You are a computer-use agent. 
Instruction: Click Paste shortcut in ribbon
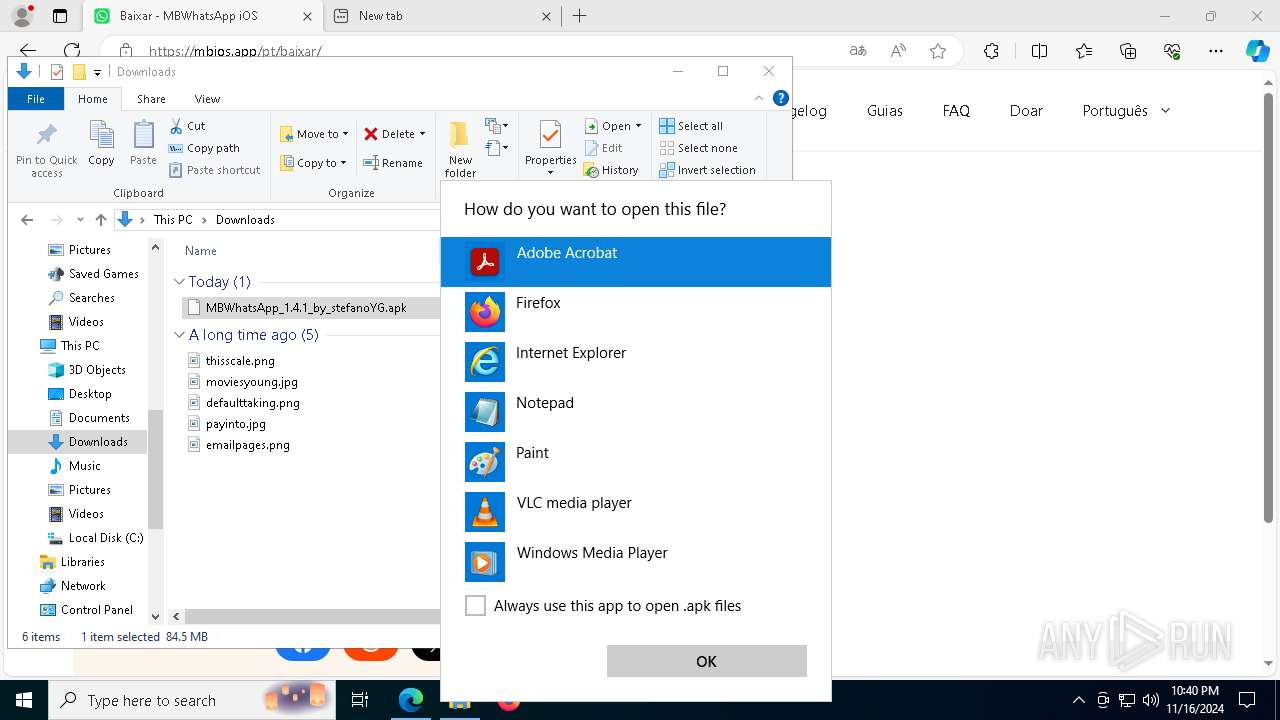click(x=215, y=170)
